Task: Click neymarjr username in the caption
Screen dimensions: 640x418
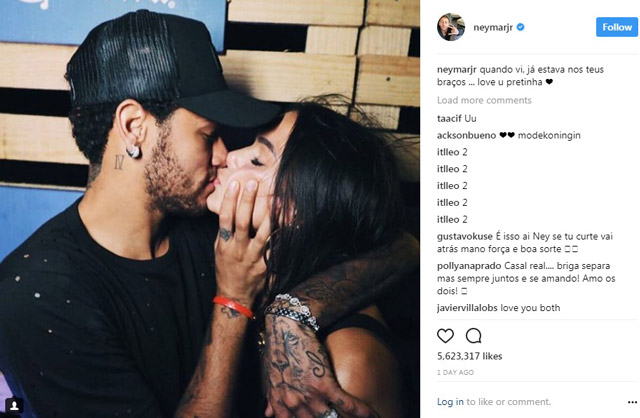Action: click(x=457, y=69)
